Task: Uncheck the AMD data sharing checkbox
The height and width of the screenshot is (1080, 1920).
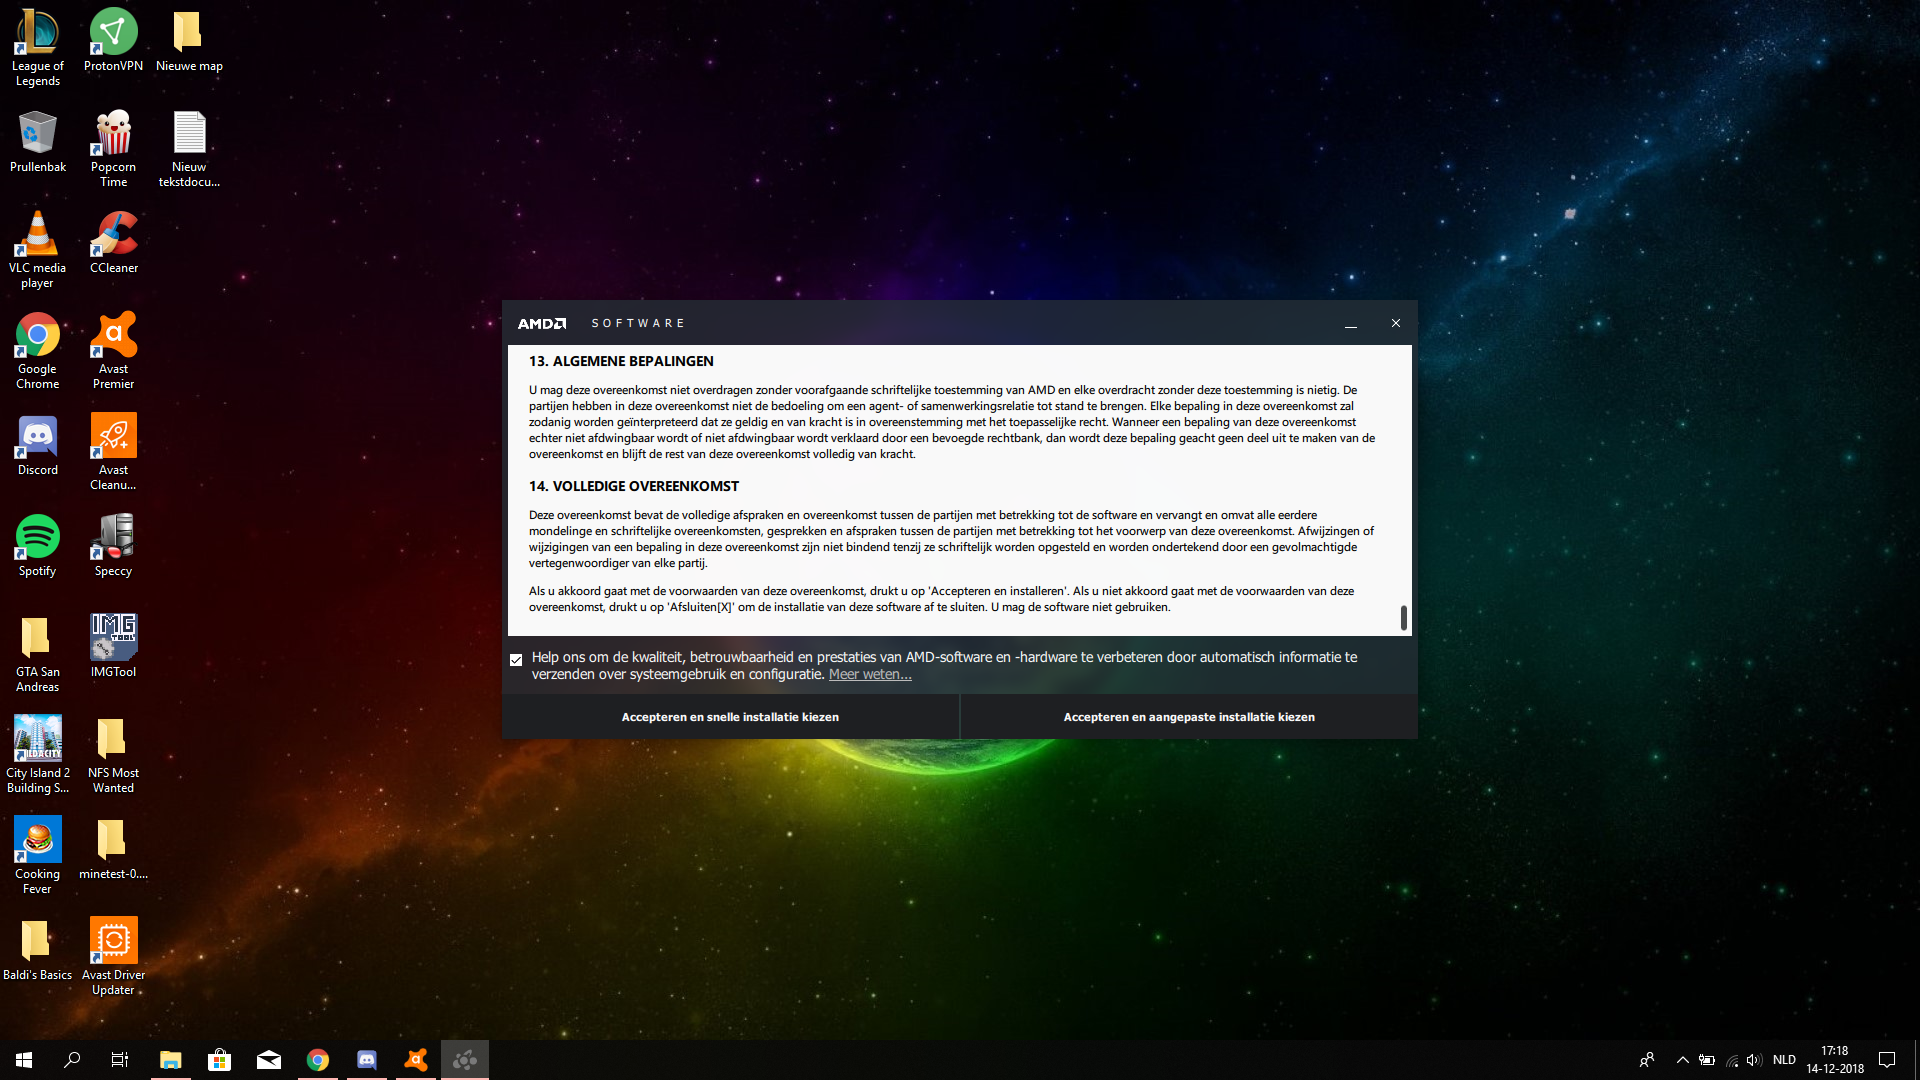Action: pyautogui.click(x=516, y=660)
